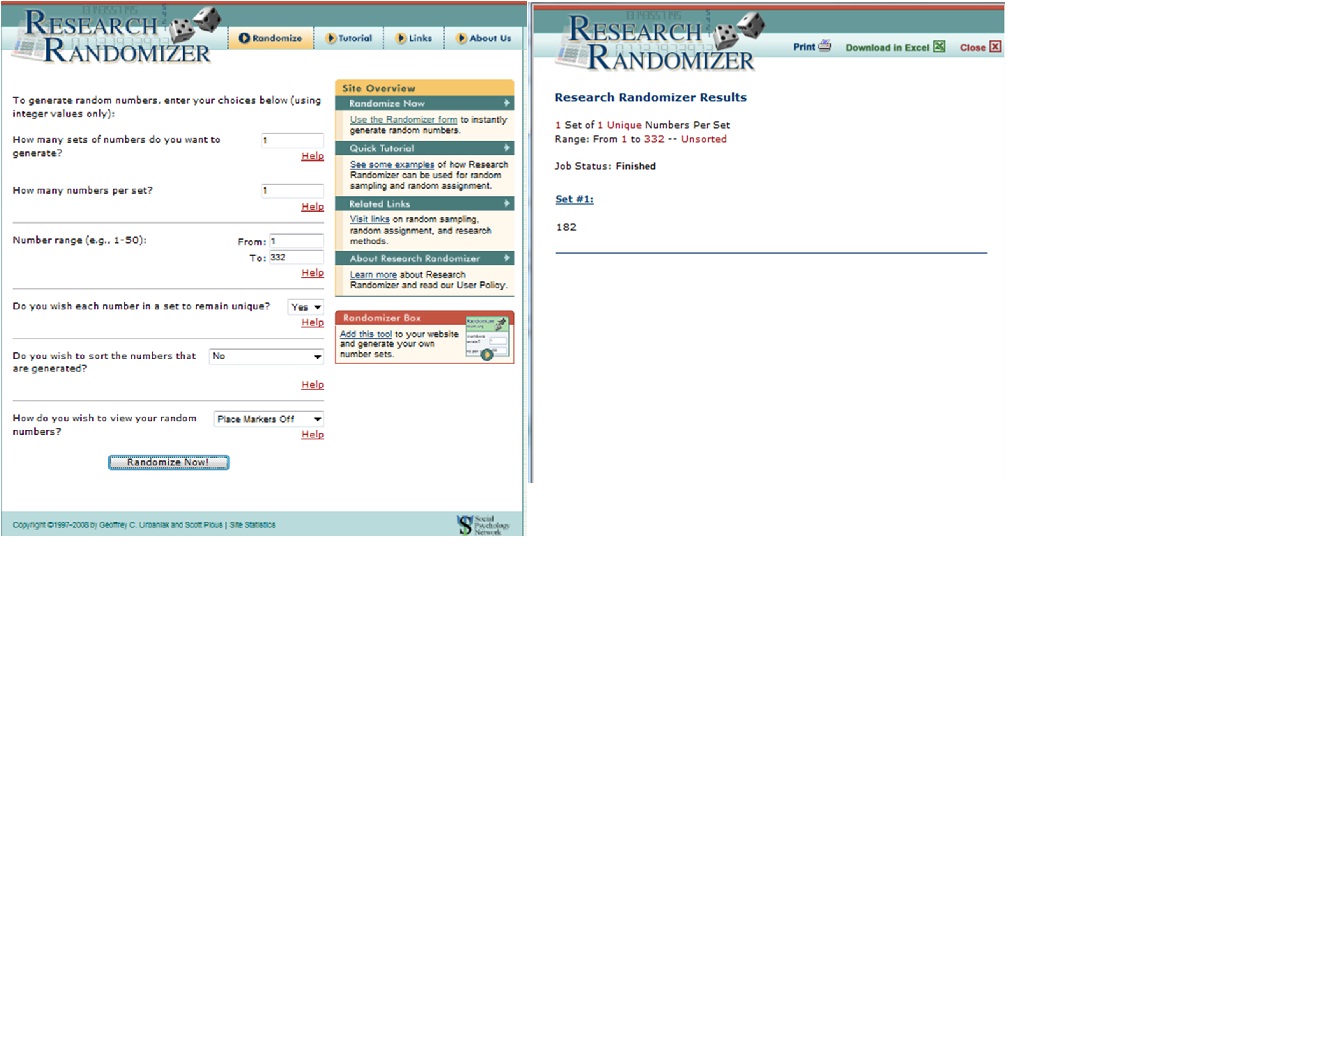Click the range To input field
Viewport: 1332px width, 1062px height.
(296, 257)
